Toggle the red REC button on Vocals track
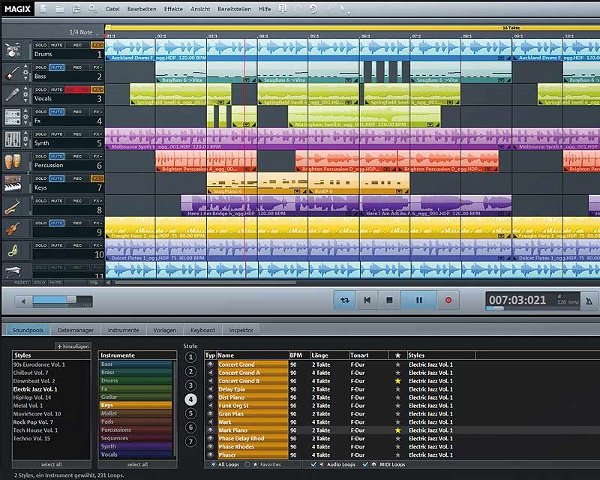The image size is (600, 480). [x=77, y=90]
